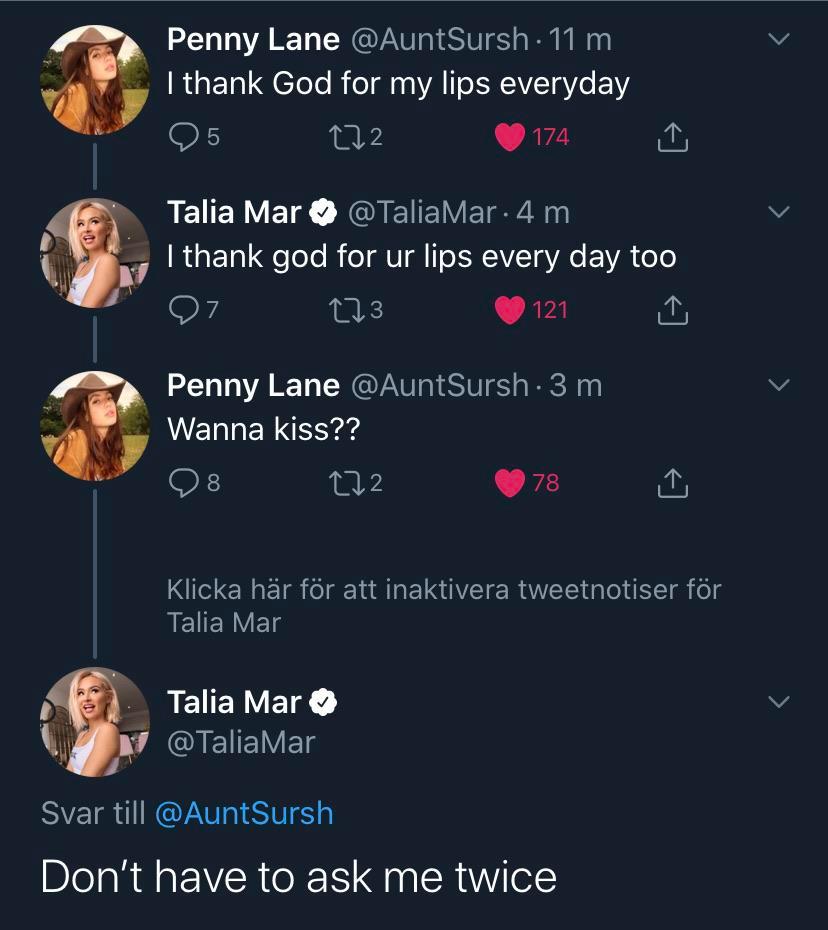Expand the menu chevron on Talia Mar's 4 m tweet
Image resolution: width=828 pixels, height=930 pixels.
pos(778,213)
